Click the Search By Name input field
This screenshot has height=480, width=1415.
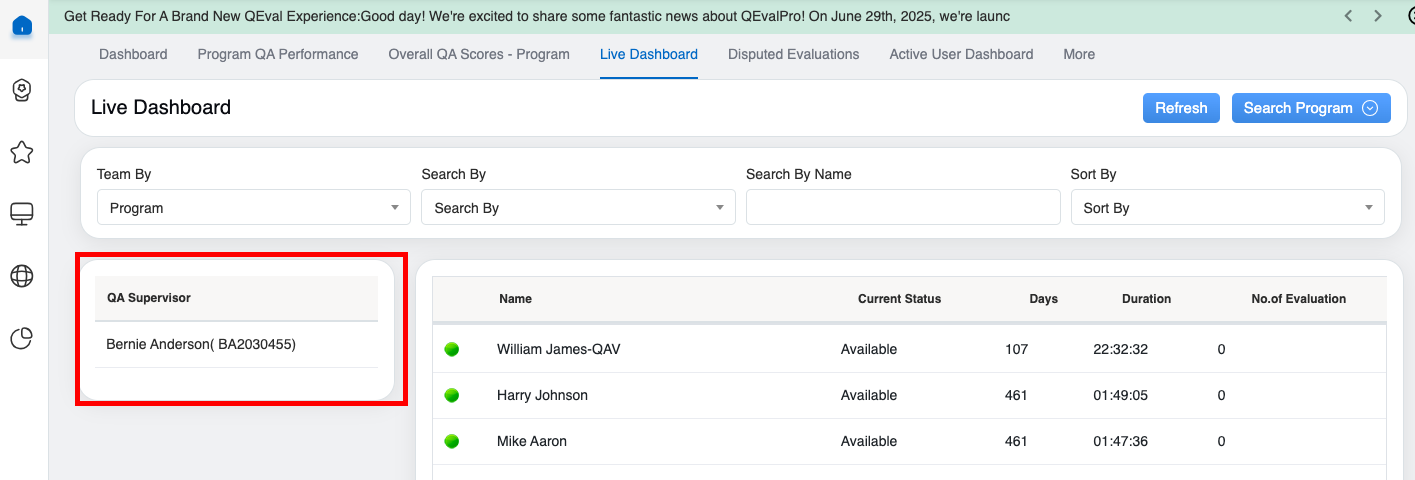pyautogui.click(x=902, y=208)
